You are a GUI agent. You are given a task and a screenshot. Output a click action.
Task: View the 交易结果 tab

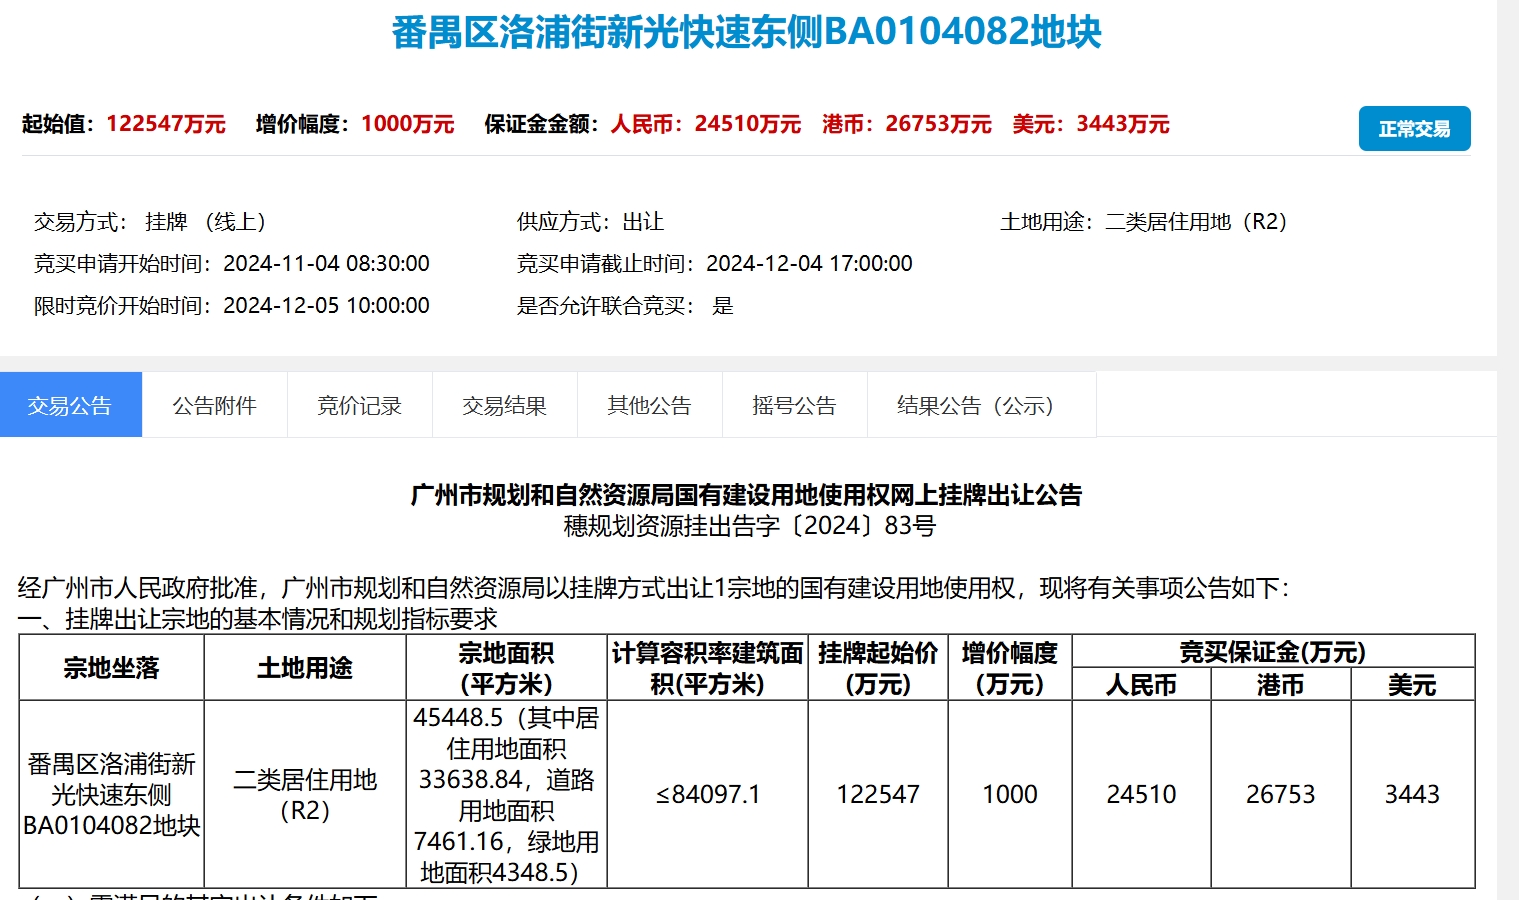504,405
